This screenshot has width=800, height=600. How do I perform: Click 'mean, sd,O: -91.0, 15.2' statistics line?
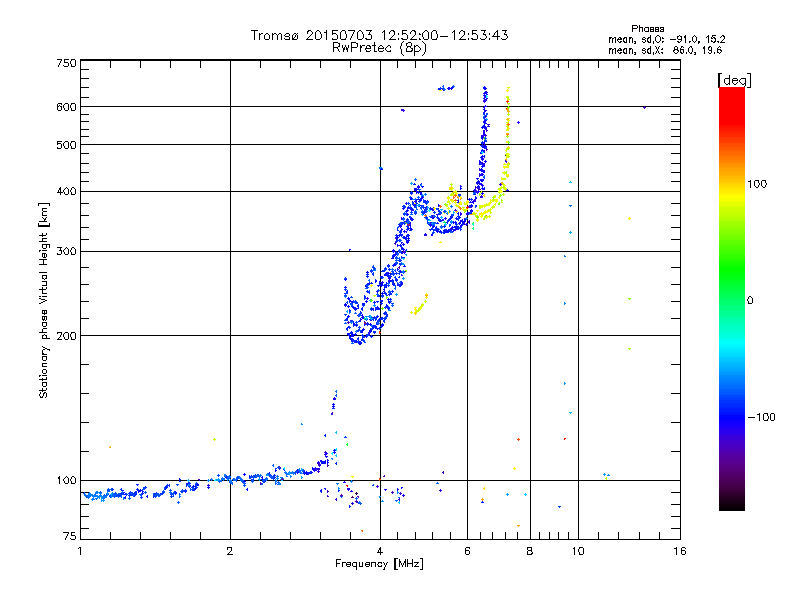tap(666, 39)
